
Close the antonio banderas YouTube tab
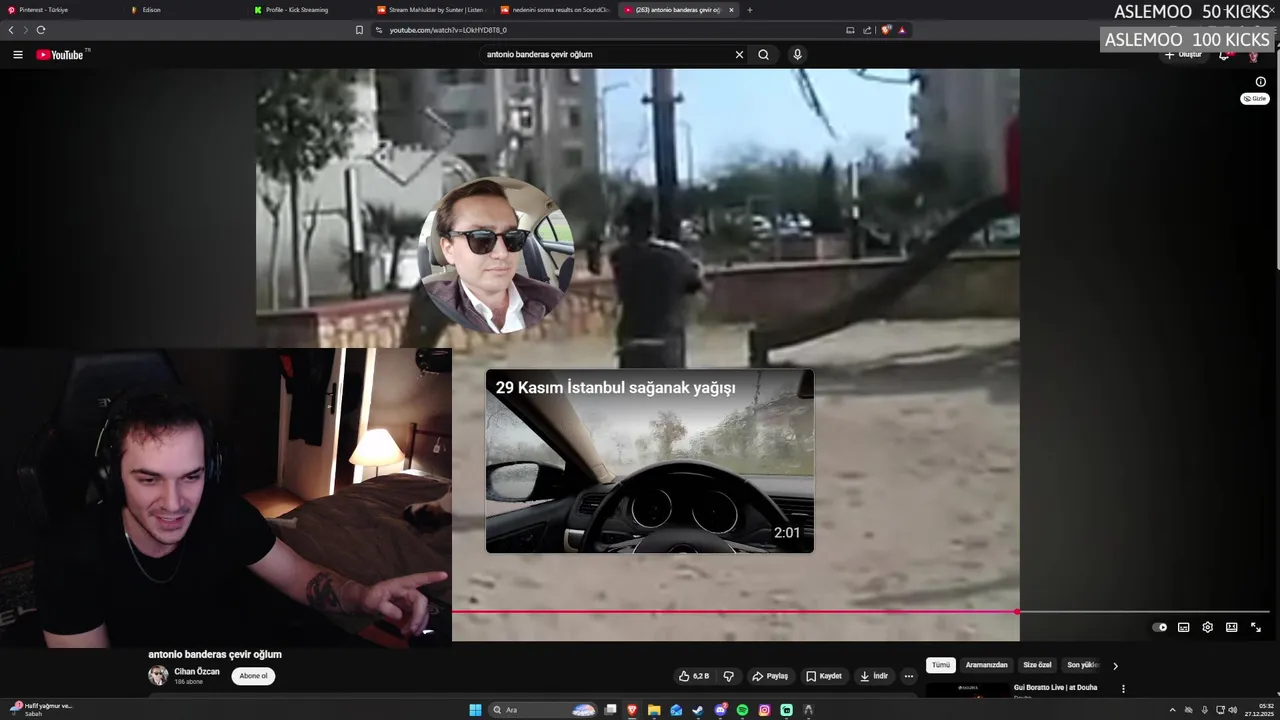pyautogui.click(x=731, y=10)
